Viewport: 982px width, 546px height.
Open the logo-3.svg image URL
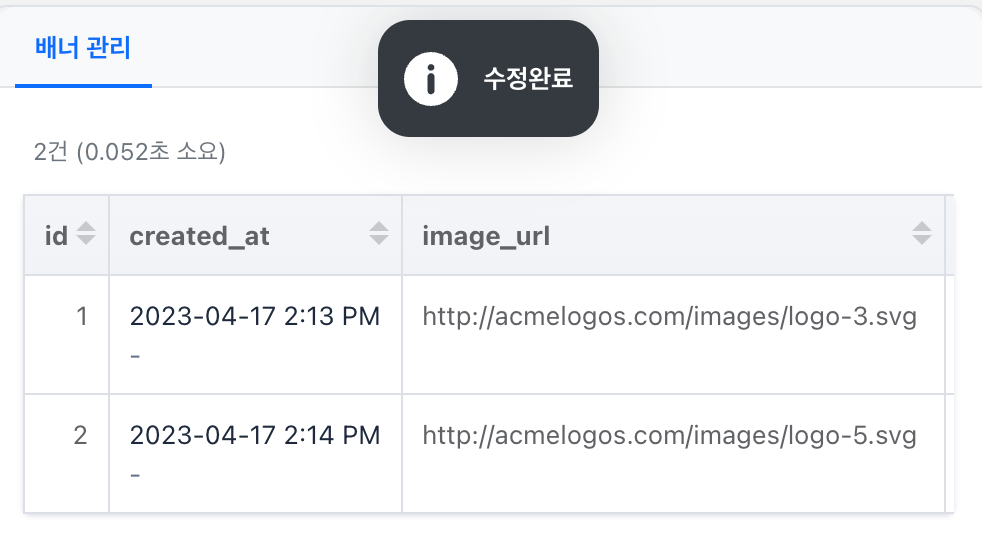click(669, 316)
